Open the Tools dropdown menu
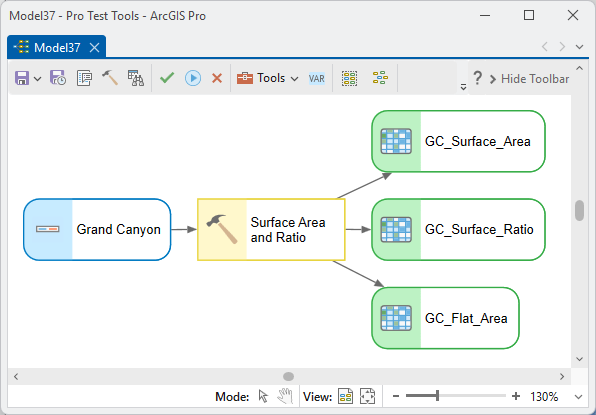The image size is (596, 415). click(295, 79)
